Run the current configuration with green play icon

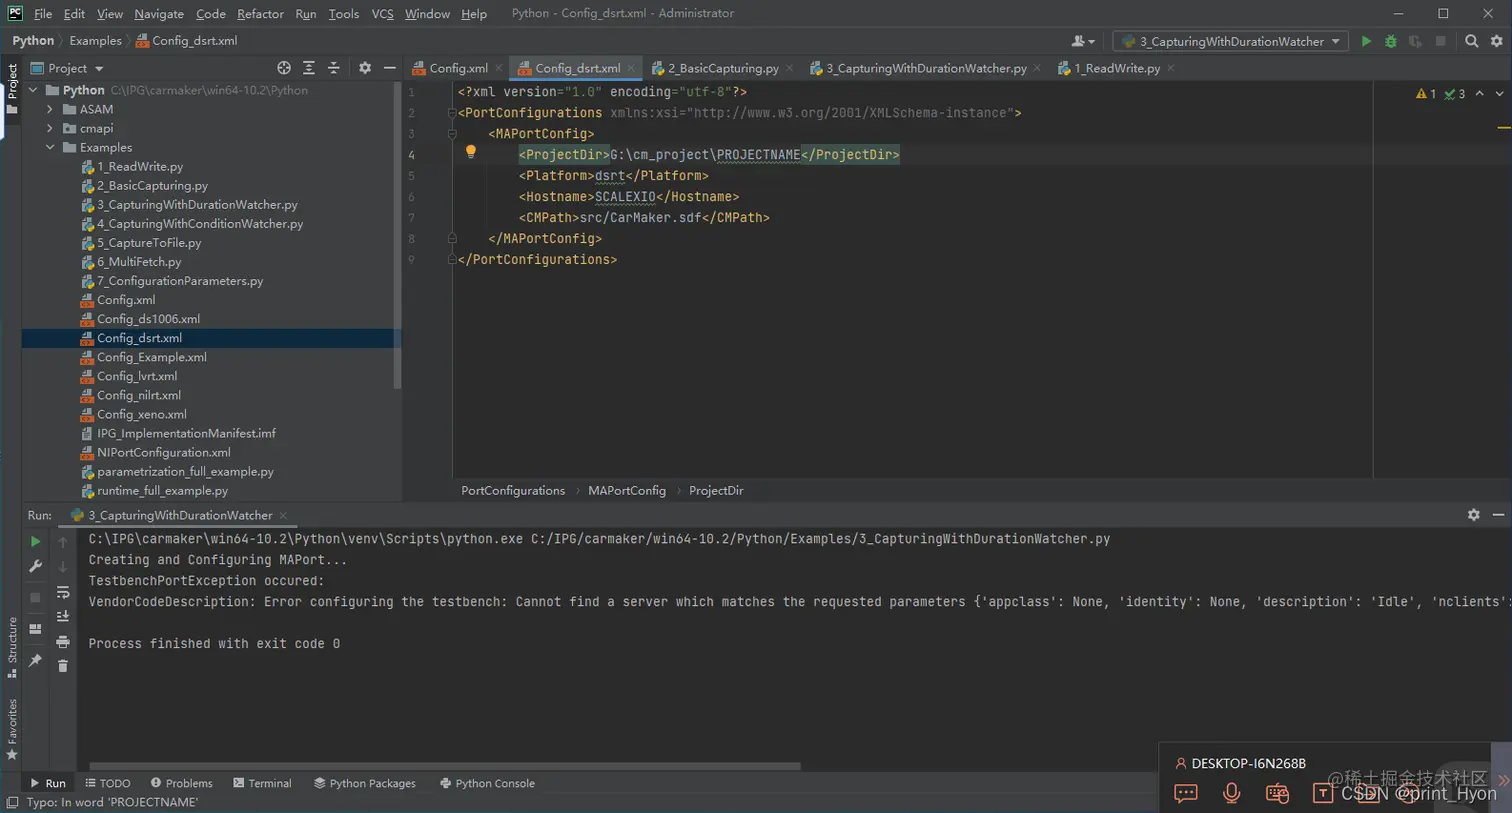[1366, 41]
